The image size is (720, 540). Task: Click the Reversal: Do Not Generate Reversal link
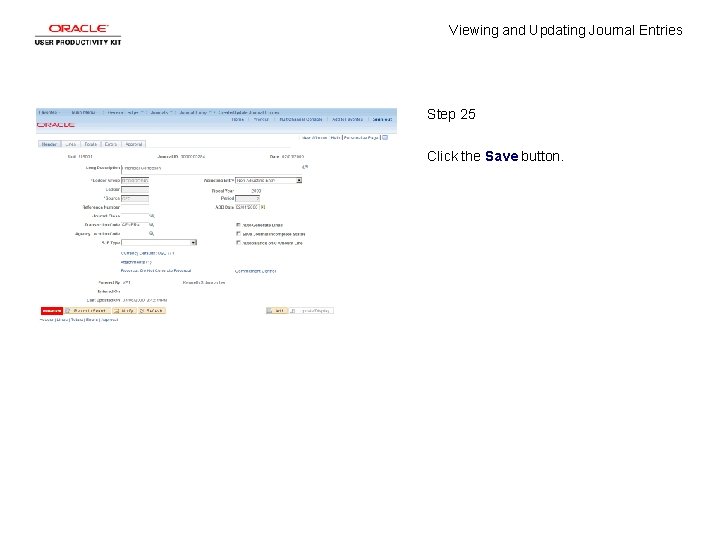click(x=156, y=271)
